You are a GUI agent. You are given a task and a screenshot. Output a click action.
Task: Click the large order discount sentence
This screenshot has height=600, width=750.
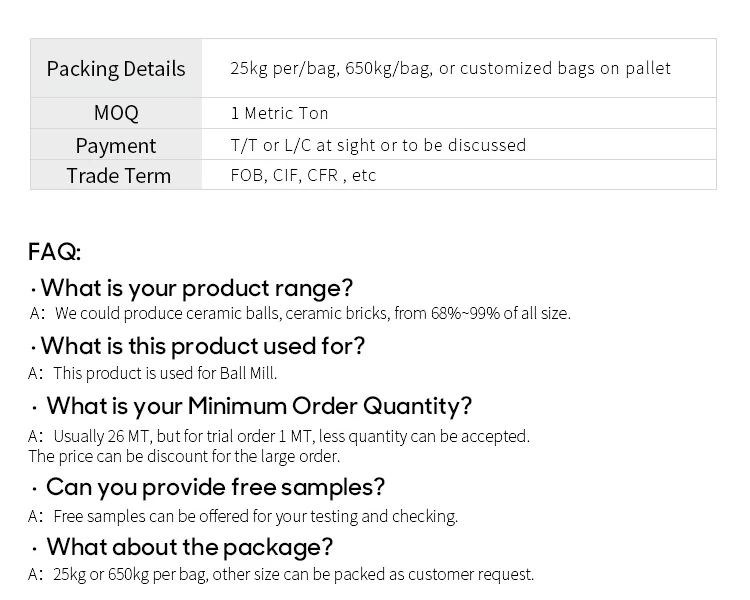pyautogui.click(x=184, y=456)
